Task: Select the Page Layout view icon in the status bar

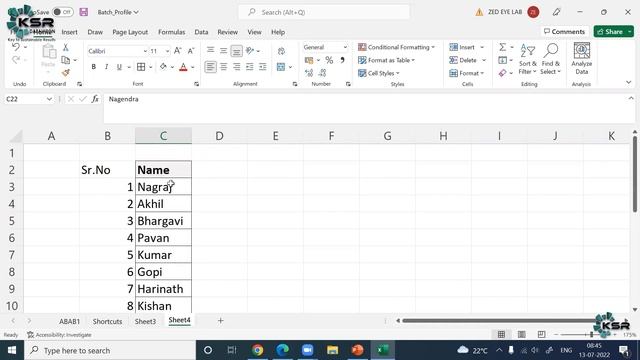Action: coord(521,334)
